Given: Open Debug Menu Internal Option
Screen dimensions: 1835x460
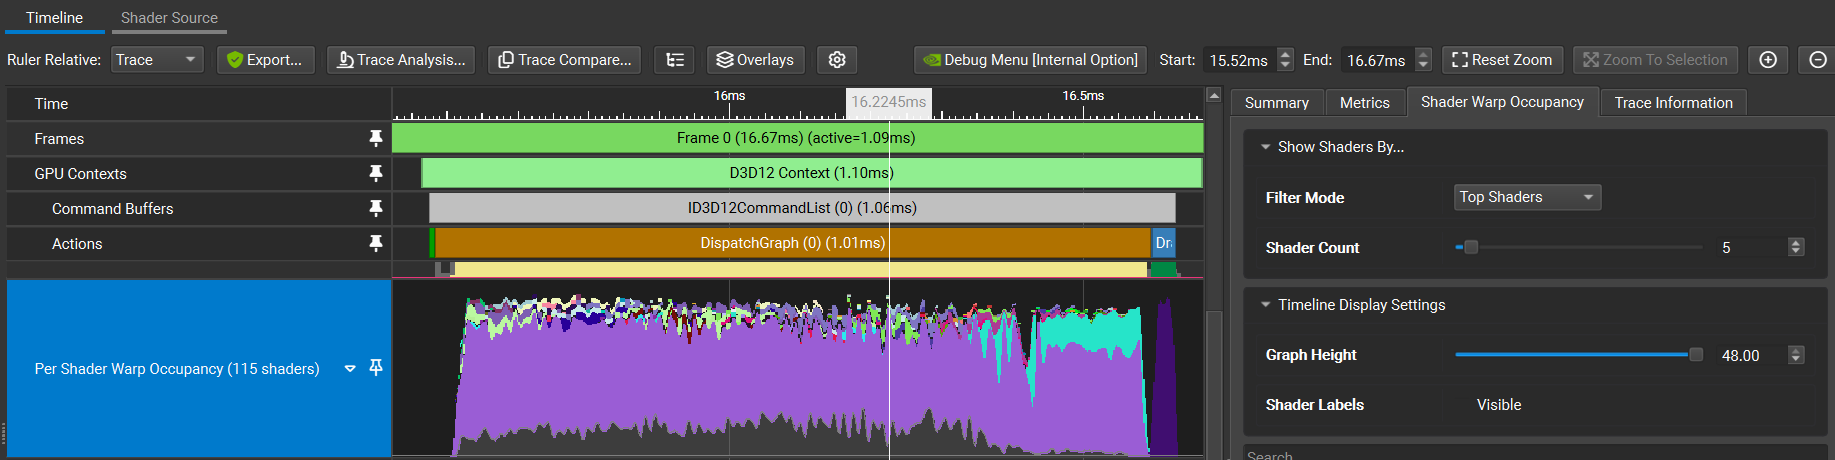Looking at the screenshot, I should pyautogui.click(x=1030, y=60).
